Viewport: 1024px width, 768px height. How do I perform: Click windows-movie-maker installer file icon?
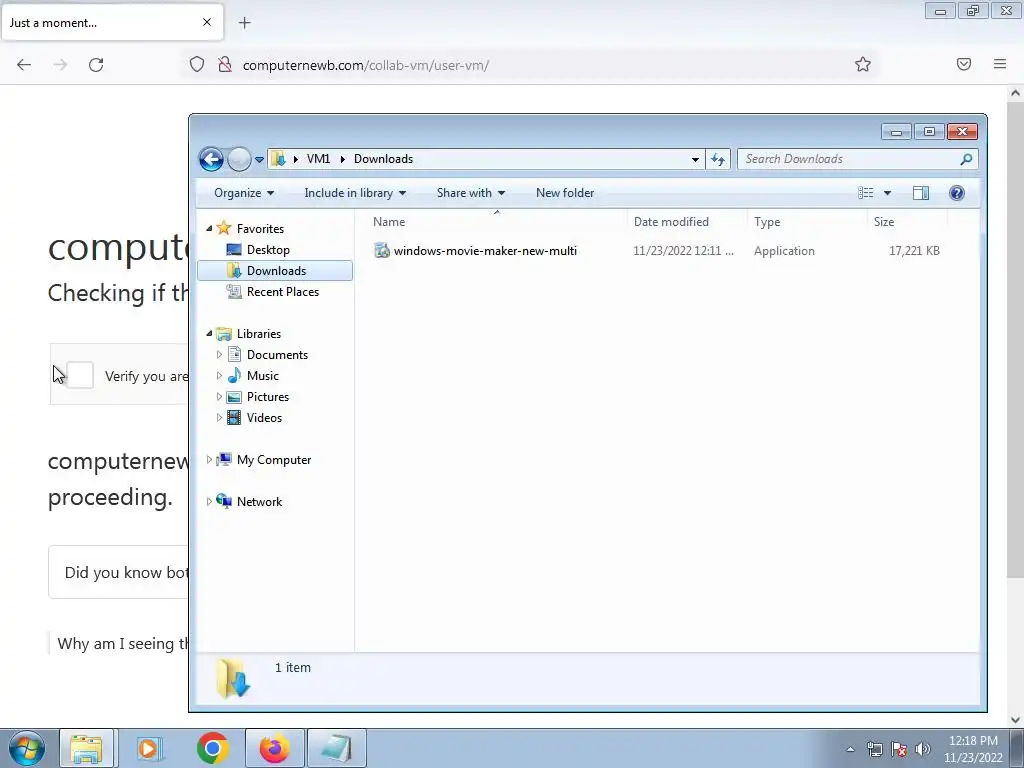tap(382, 251)
